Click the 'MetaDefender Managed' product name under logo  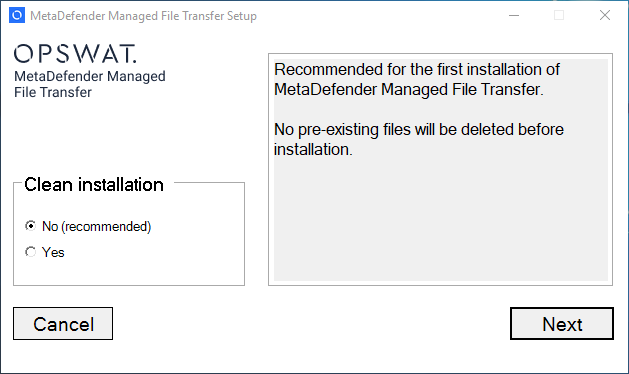coord(90,76)
